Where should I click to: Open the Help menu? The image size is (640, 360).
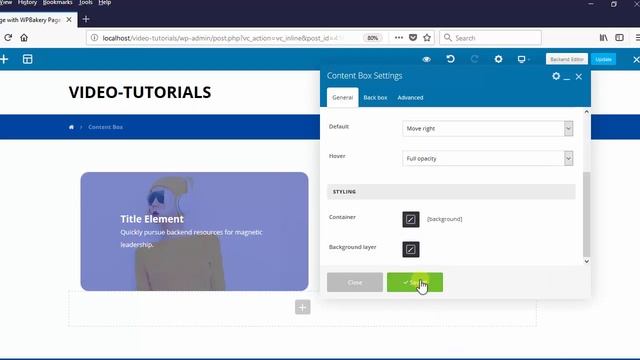(x=104, y=2)
